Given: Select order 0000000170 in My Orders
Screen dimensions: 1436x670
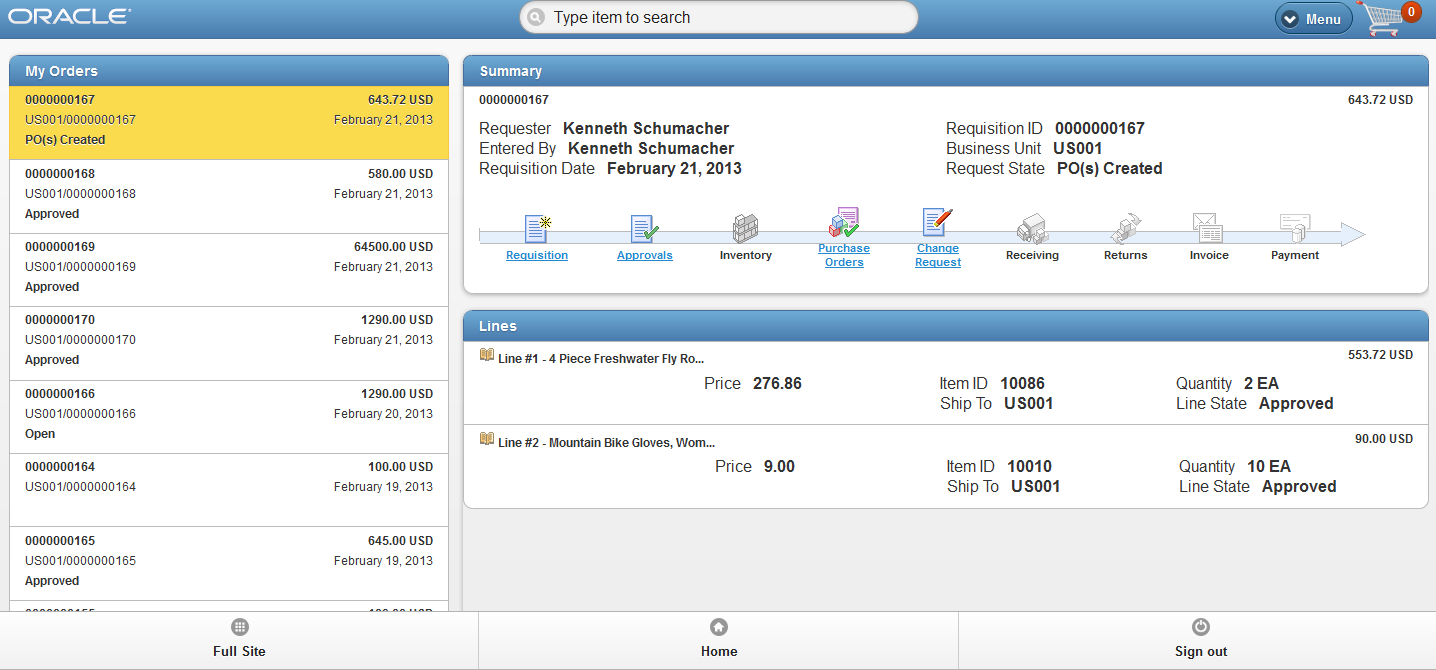Looking at the screenshot, I should 229,343.
